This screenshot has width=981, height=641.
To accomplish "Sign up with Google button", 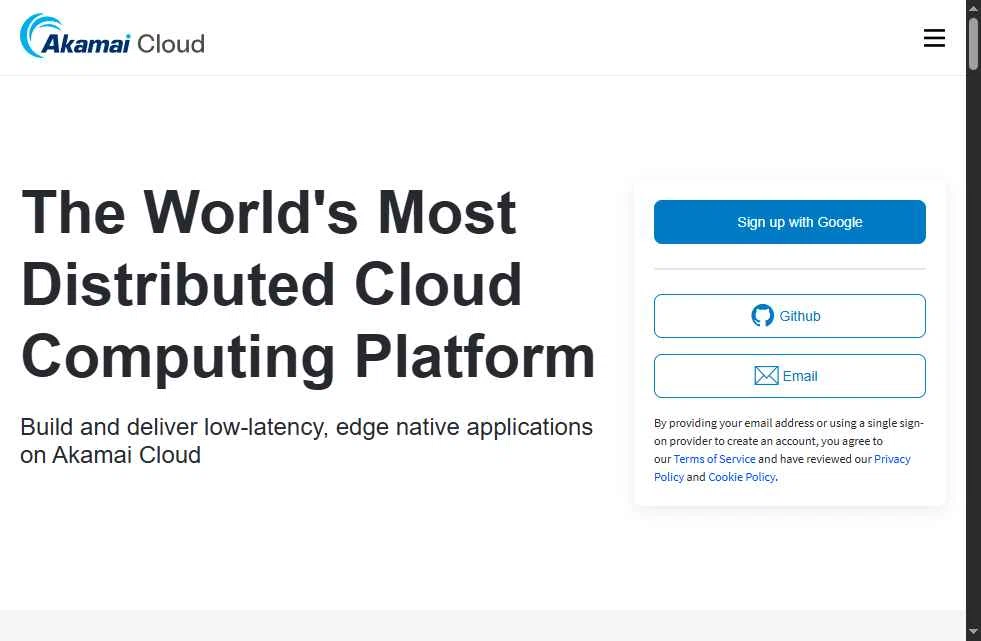I will (x=790, y=222).
